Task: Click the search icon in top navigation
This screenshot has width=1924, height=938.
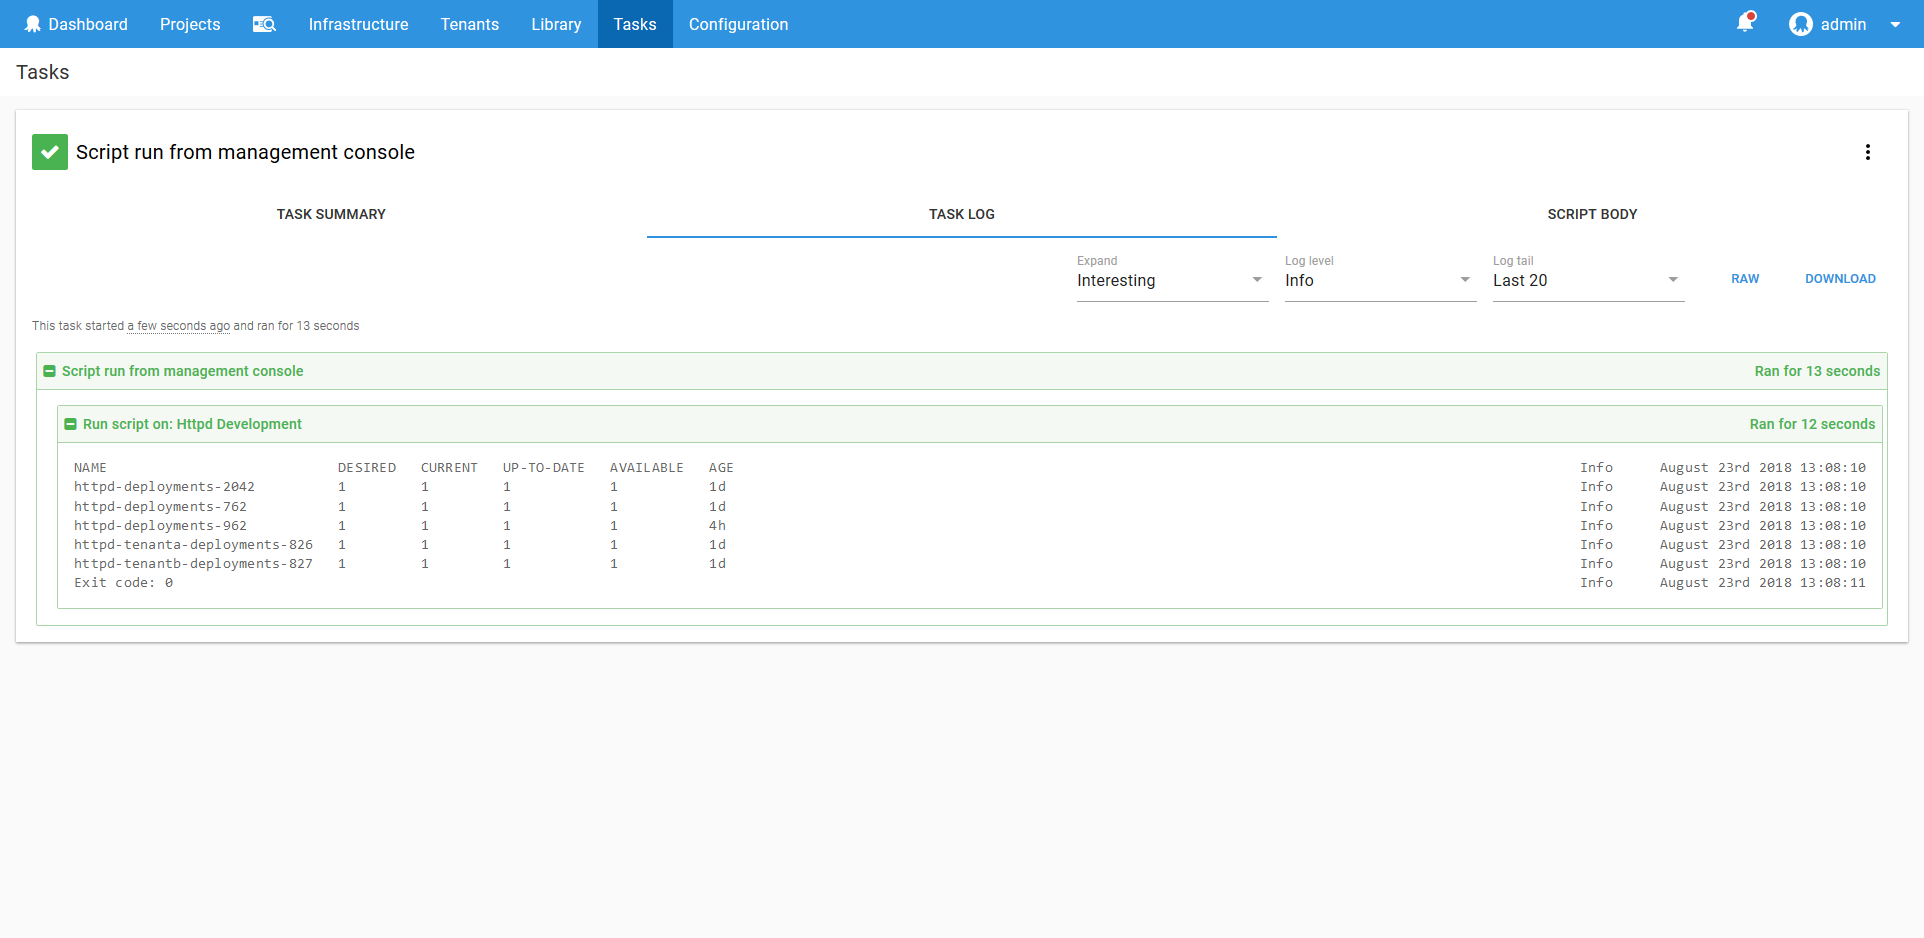Action: point(264,24)
